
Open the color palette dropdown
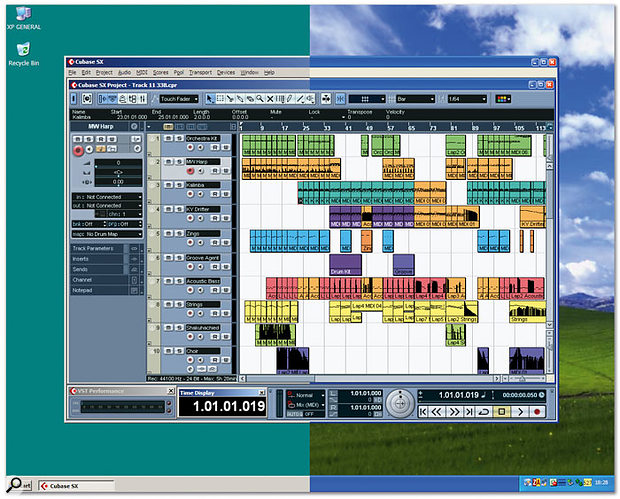tap(503, 99)
